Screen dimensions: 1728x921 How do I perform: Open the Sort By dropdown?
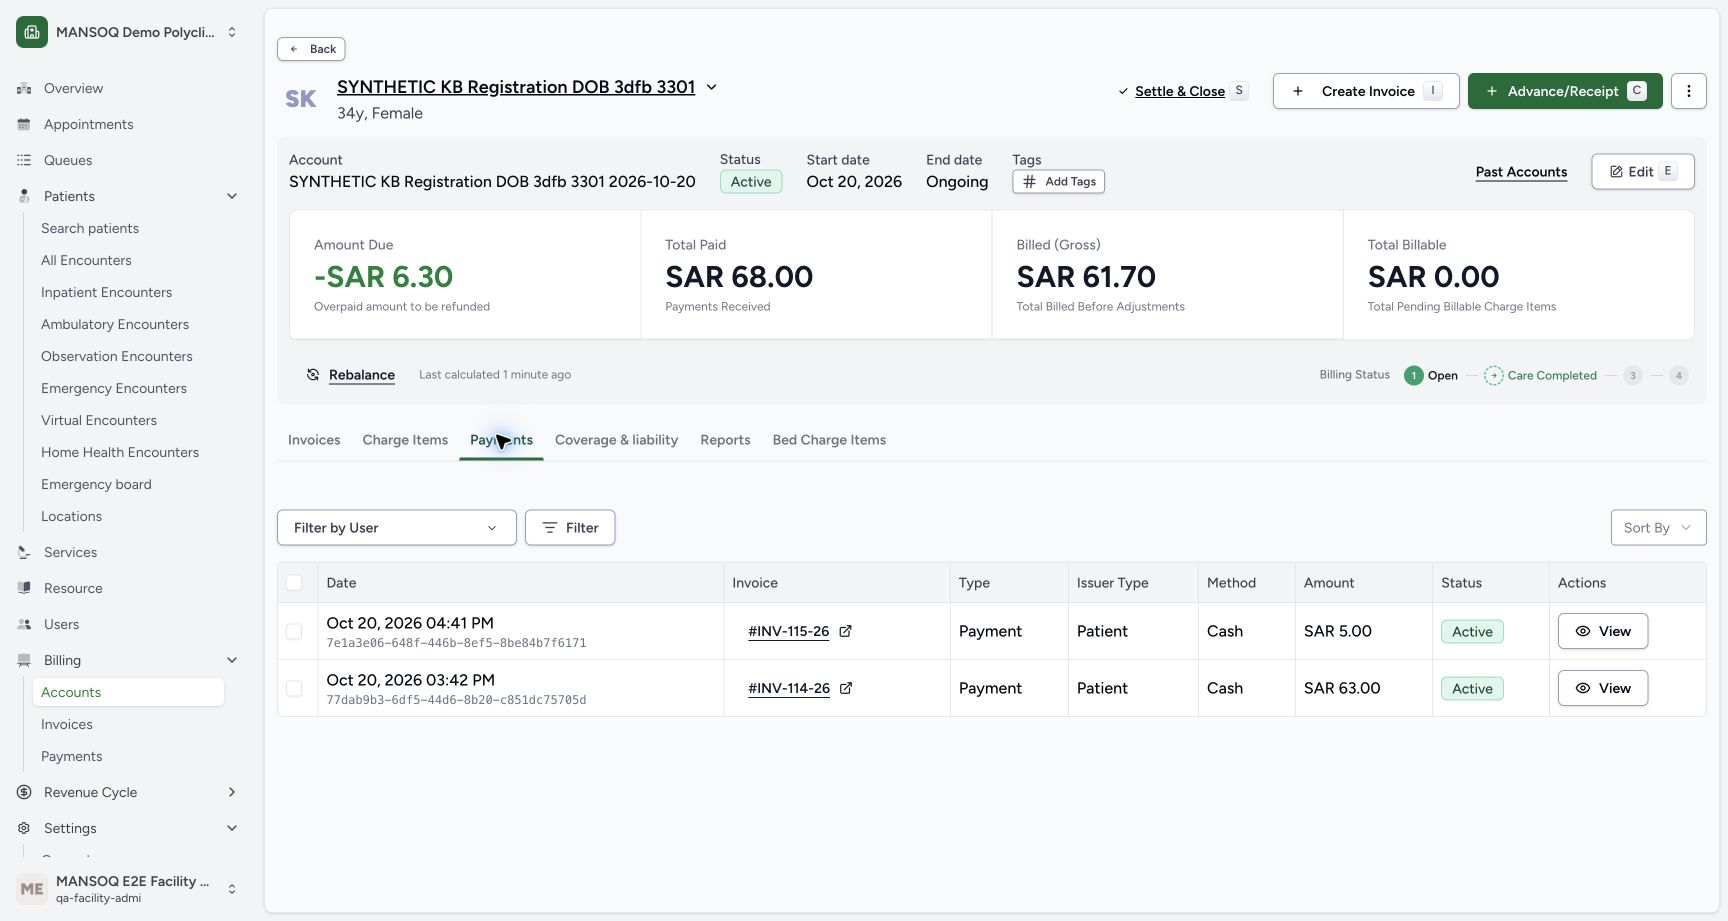click(1658, 528)
